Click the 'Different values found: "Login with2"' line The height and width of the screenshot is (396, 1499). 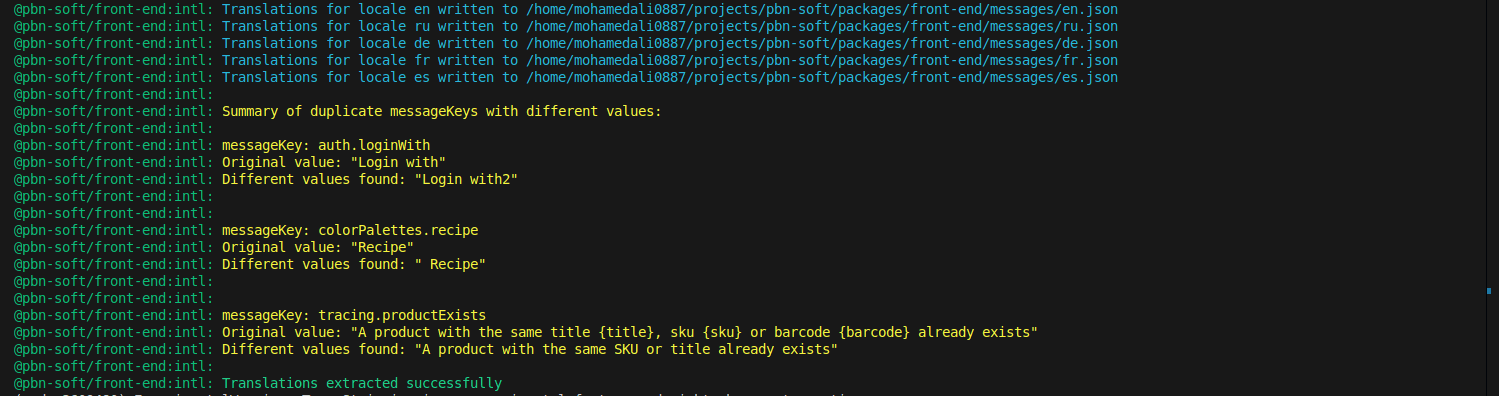click(x=370, y=179)
